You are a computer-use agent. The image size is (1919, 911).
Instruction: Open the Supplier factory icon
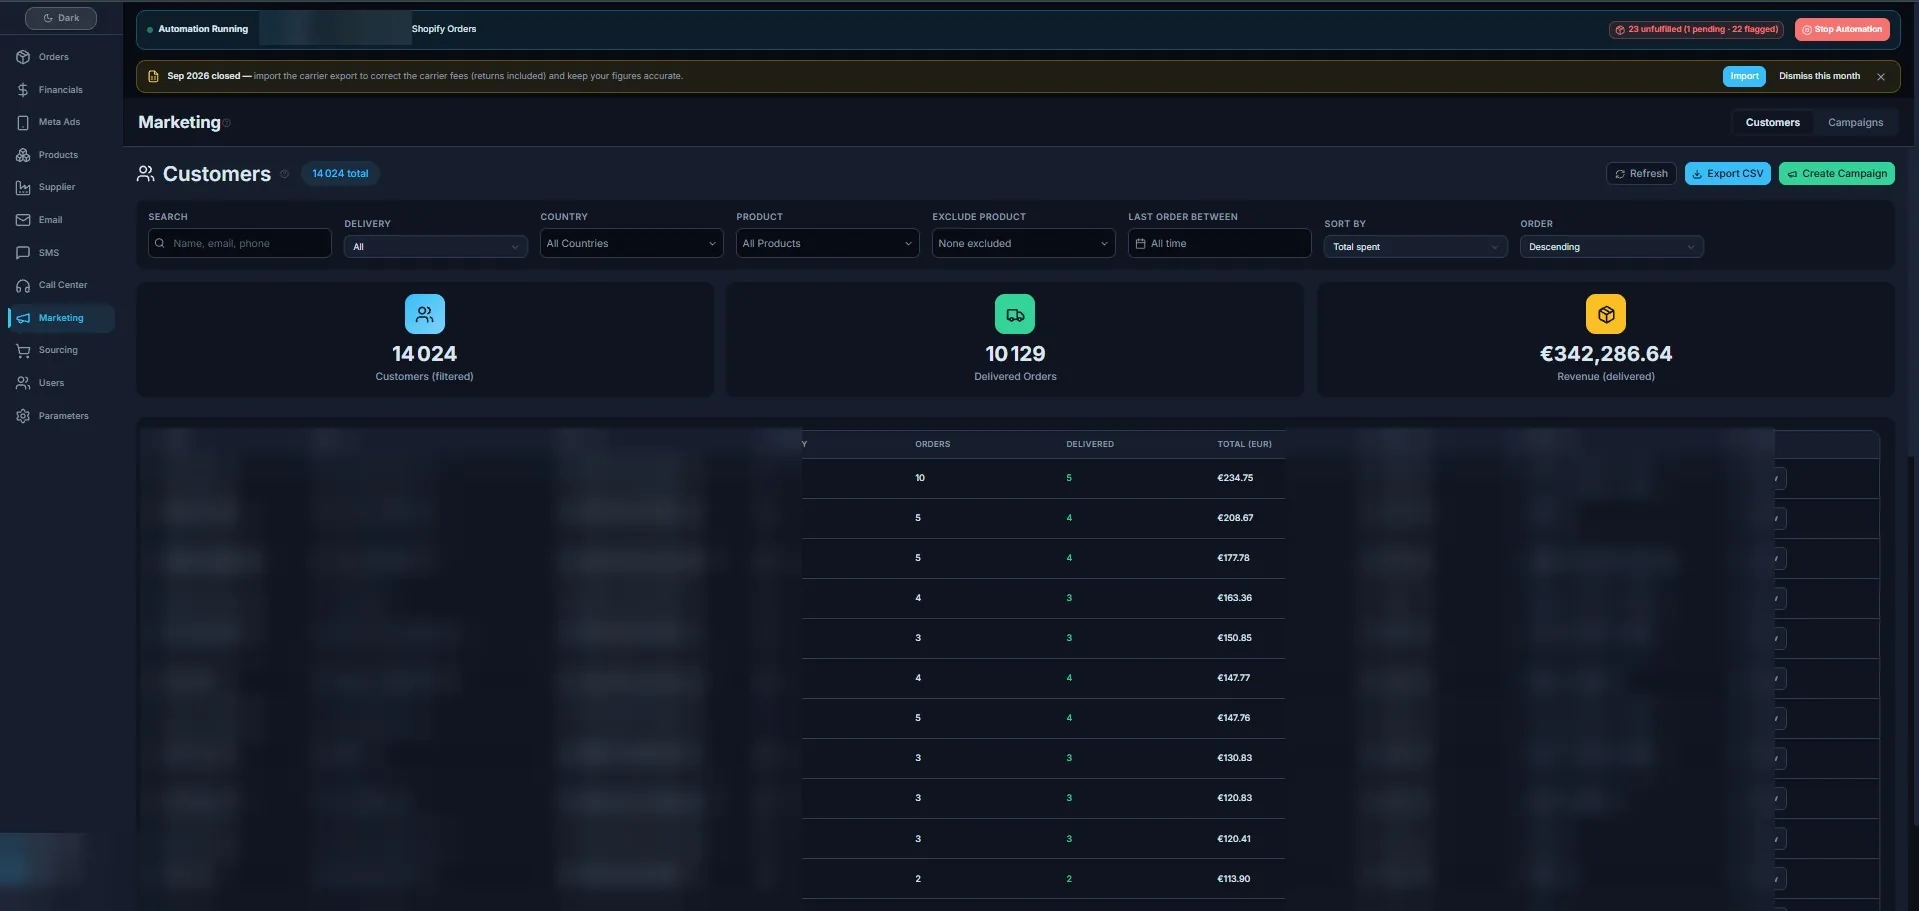23,187
